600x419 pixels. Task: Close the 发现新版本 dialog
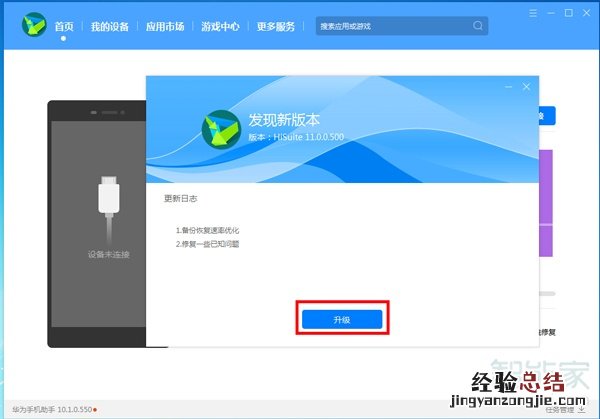coord(526,87)
